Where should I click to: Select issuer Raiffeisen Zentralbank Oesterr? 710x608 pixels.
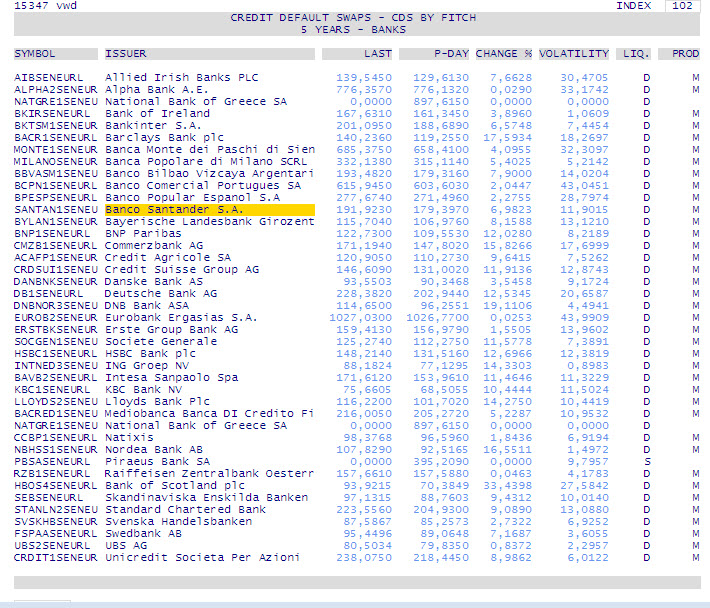tap(209, 474)
